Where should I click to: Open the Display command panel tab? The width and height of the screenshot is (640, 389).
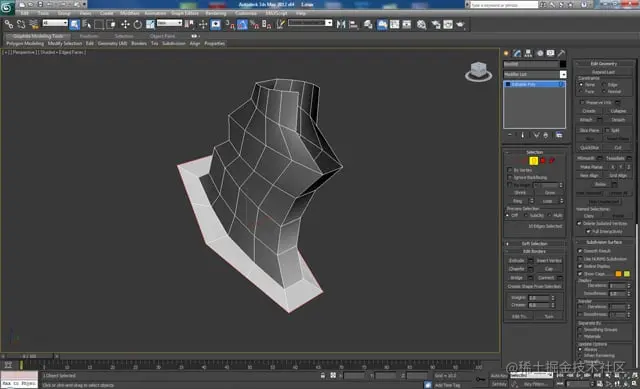(x=551, y=53)
